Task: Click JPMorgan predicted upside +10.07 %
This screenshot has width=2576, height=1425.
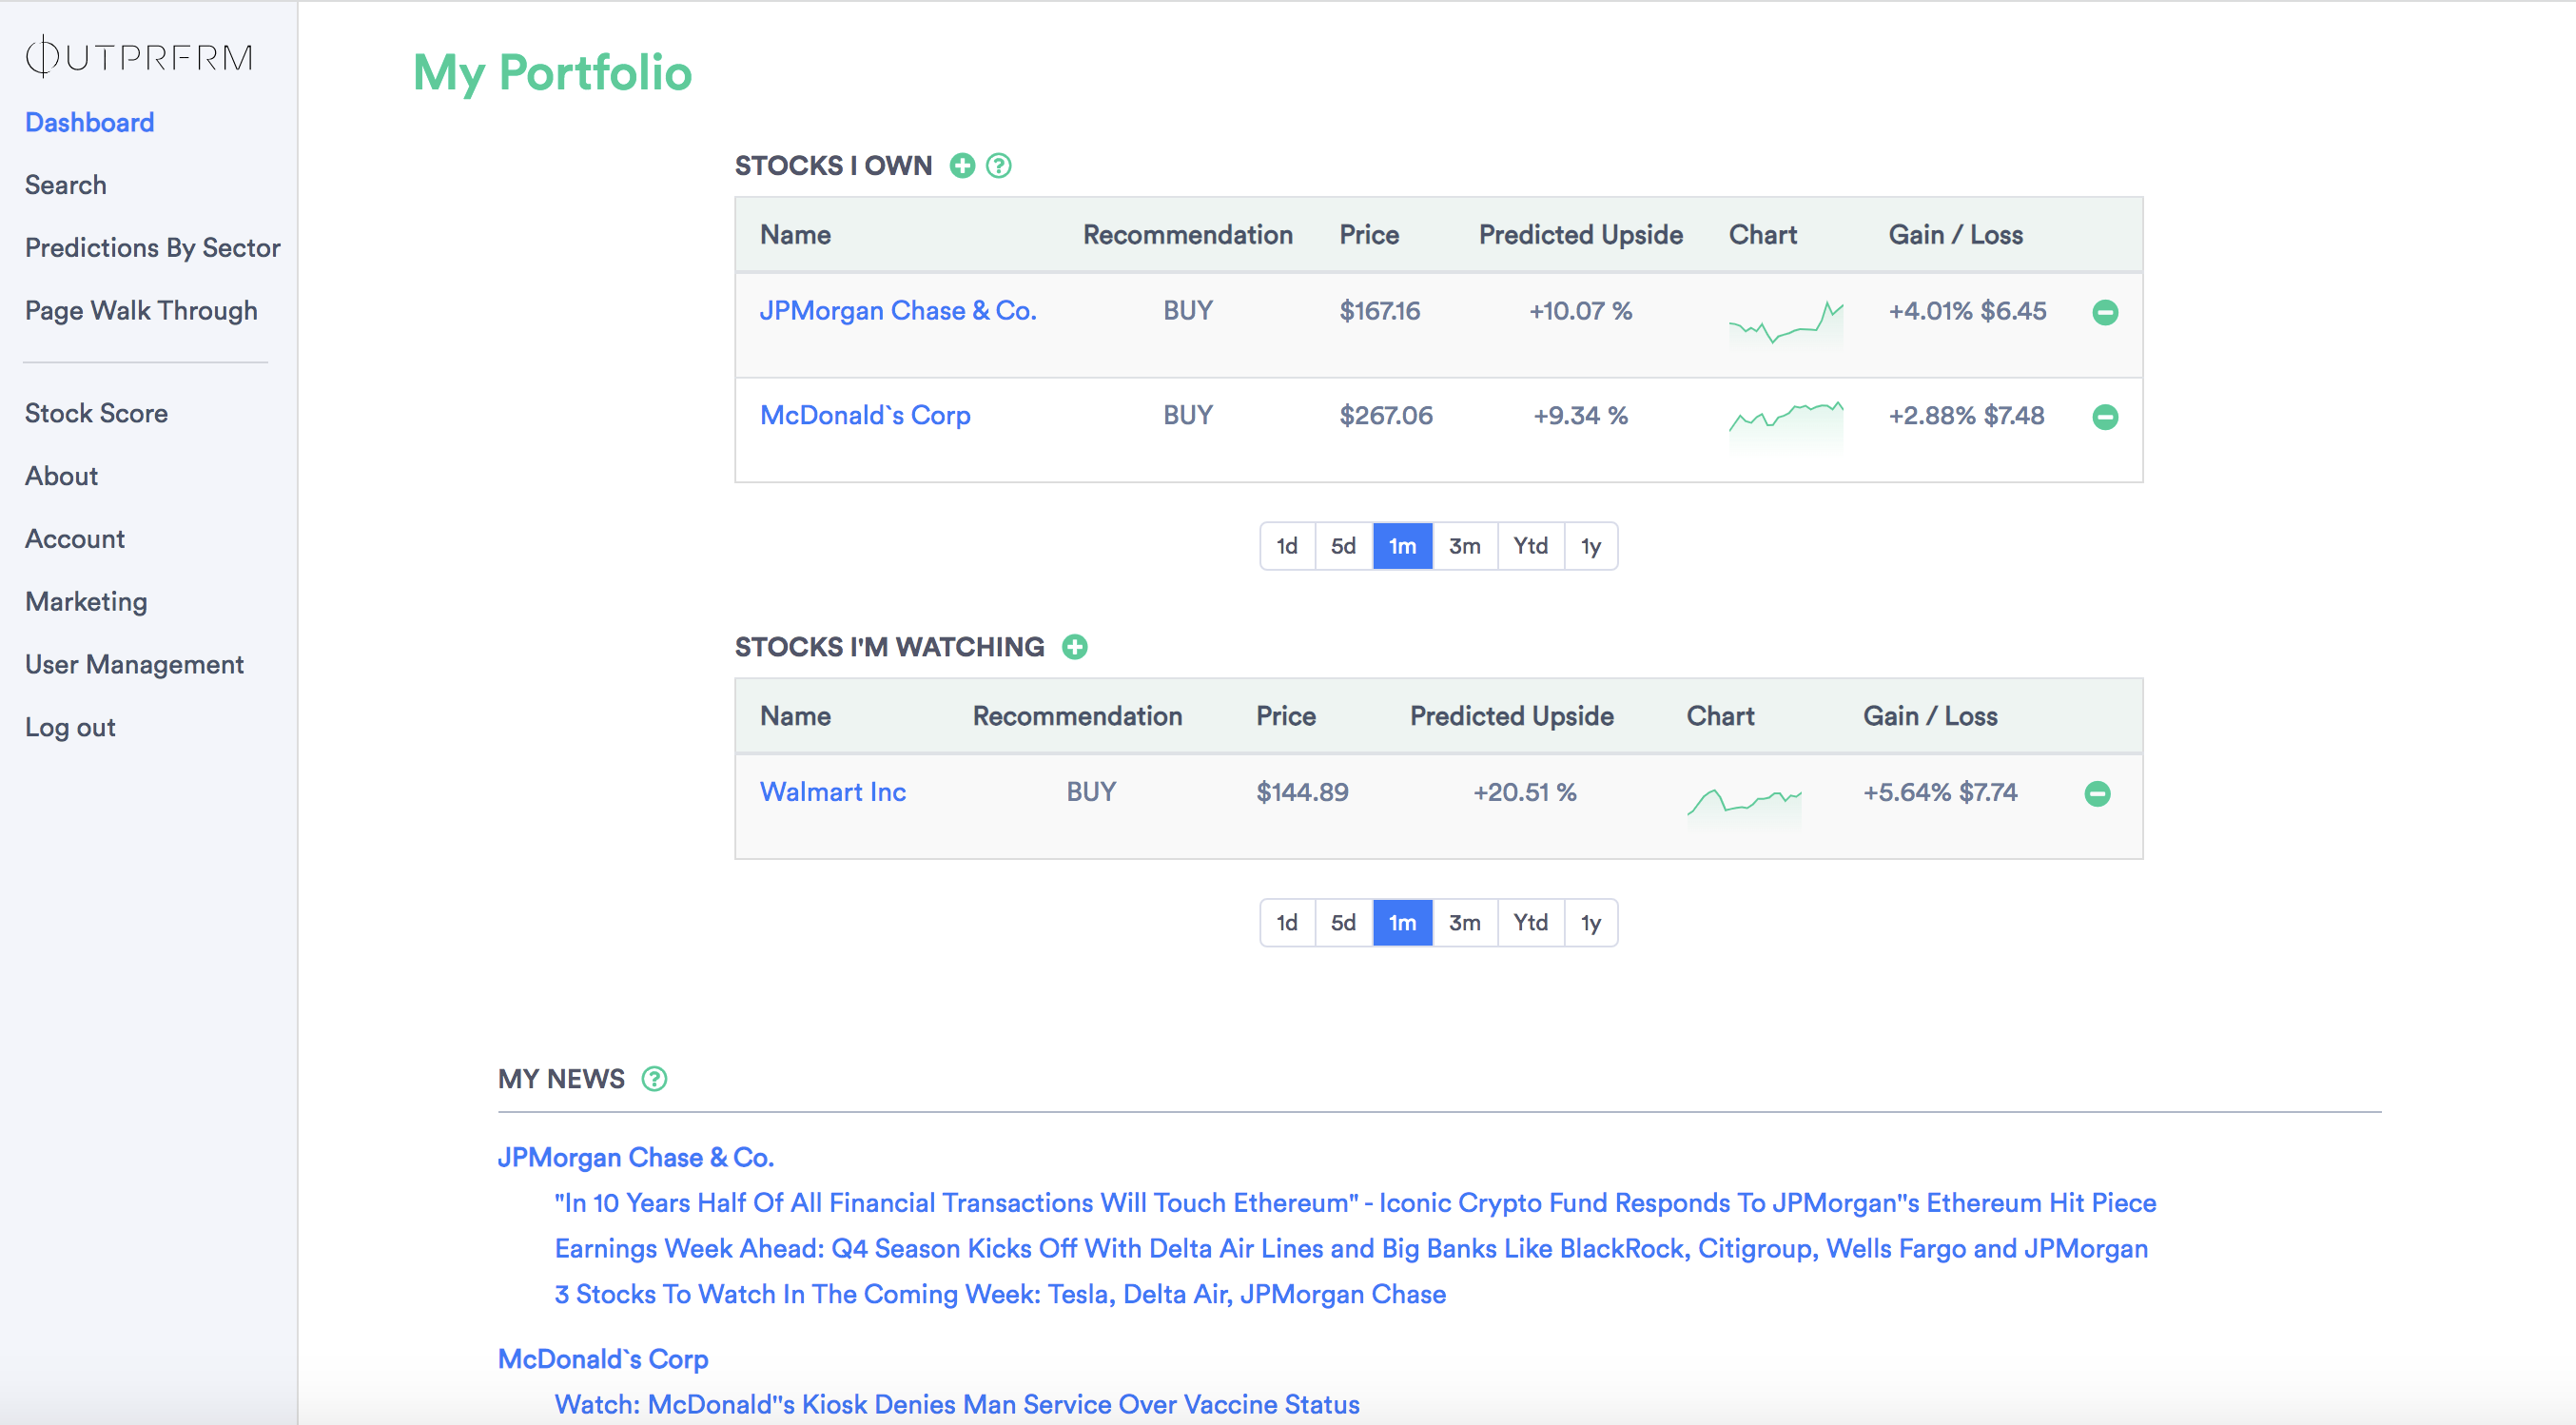Action: click(1580, 311)
